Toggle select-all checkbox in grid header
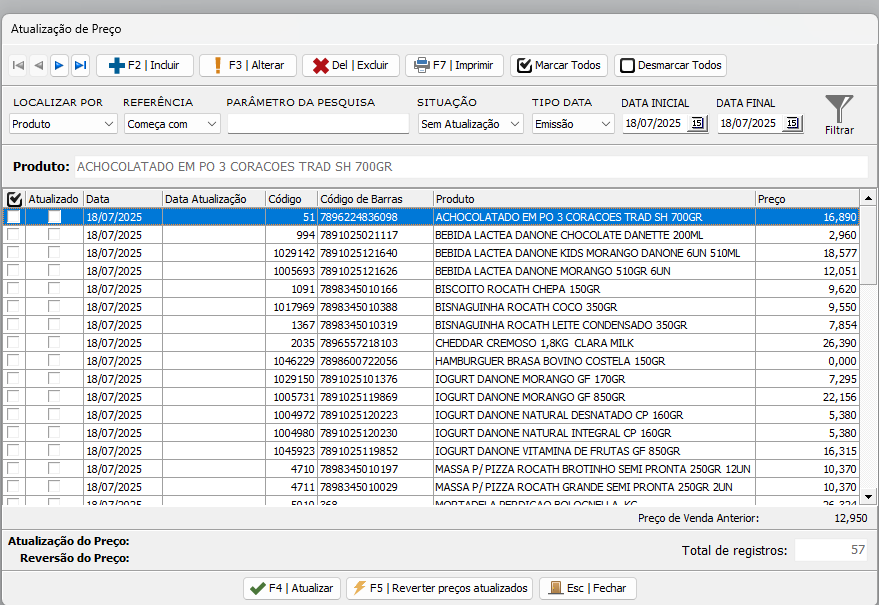Image resolution: width=879 pixels, height=605 pixels. (x=14, y=199)
